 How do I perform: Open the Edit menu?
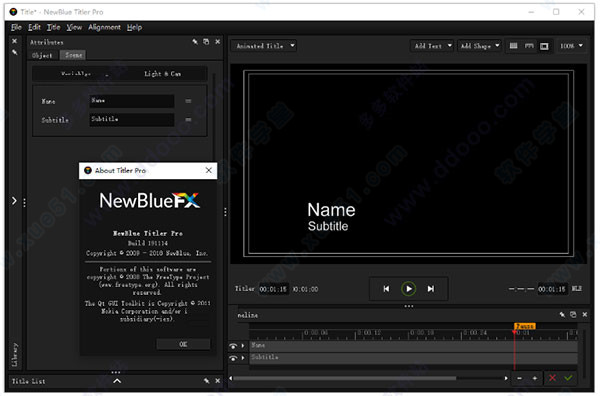(x=34, y=27)
